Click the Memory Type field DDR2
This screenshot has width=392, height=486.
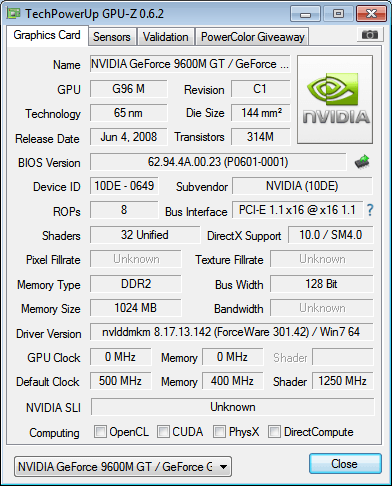(x=136, y=284)
